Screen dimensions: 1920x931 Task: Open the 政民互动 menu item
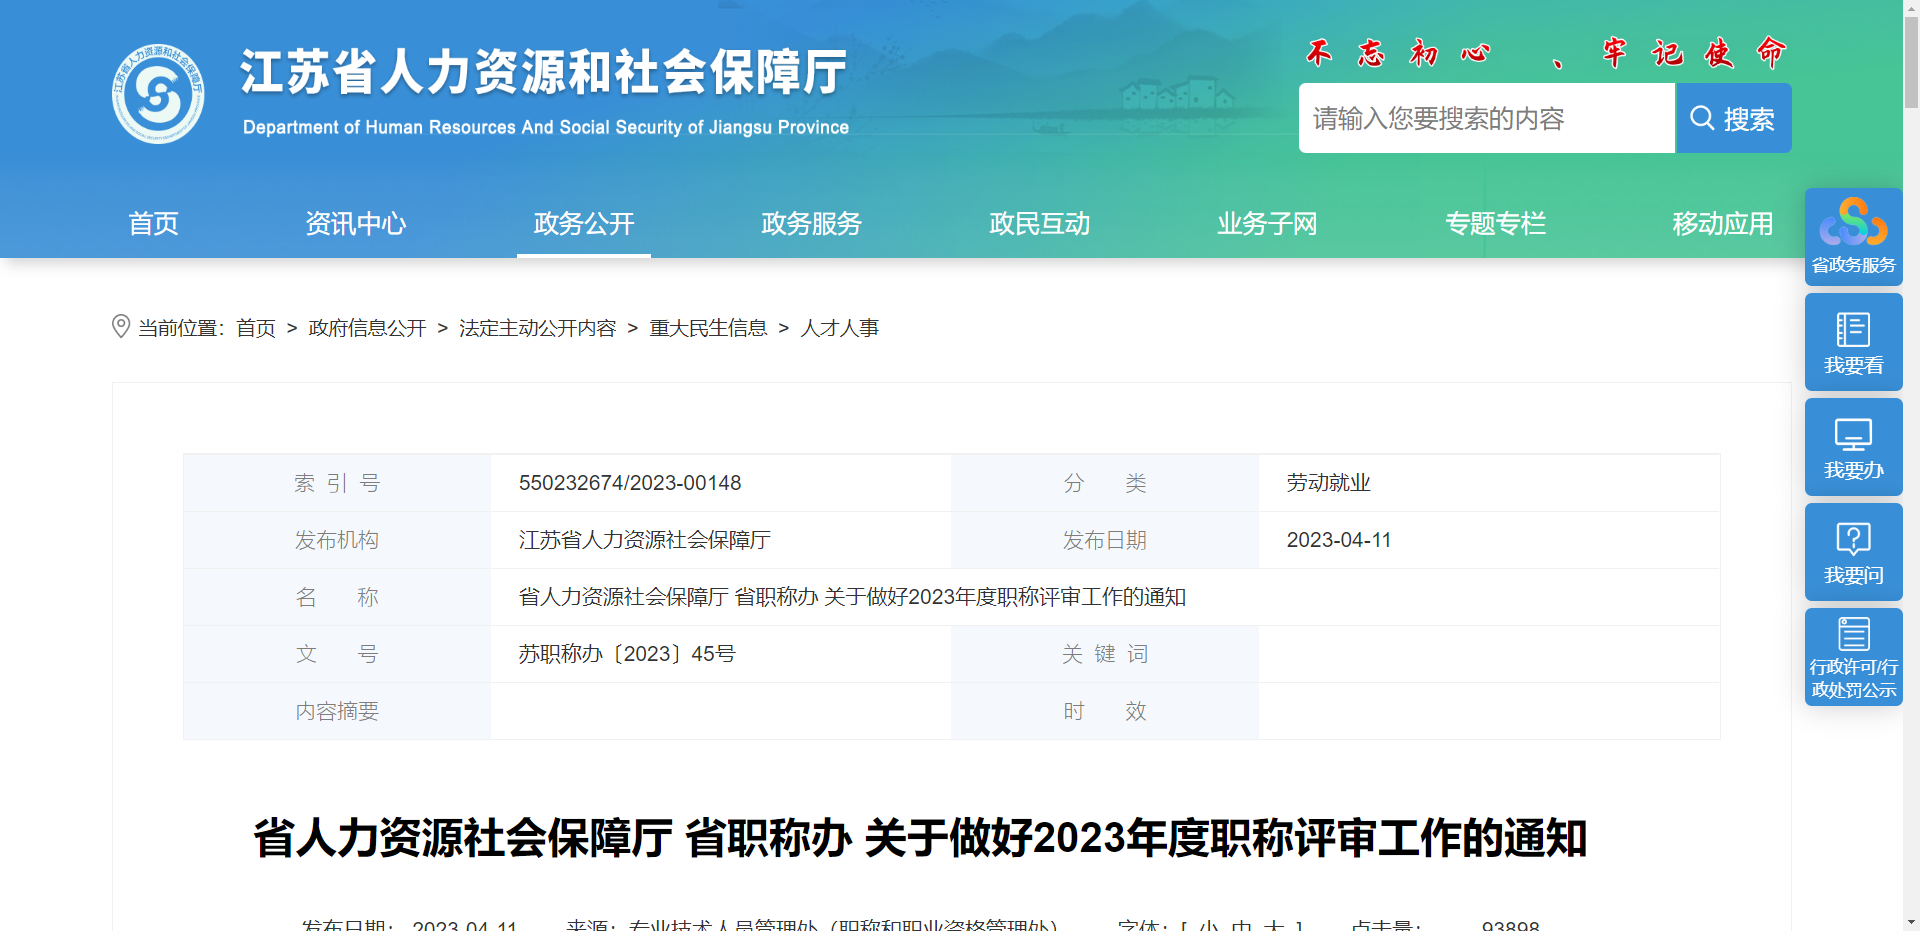1039,224
